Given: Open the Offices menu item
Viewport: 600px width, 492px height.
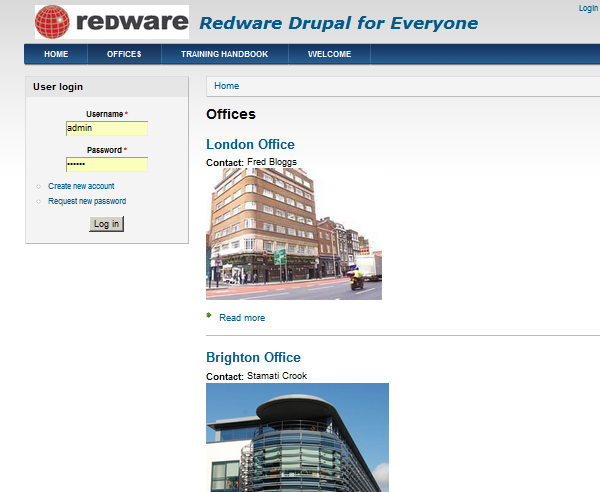Looking at the screenshot, I should pyautogui.click(x=124, y=54).
